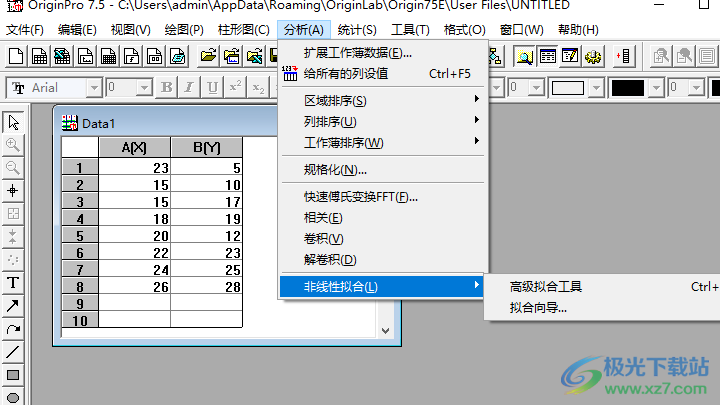This screenshot has width=720, height=405.
Task: Open the Script Window toolbar icon
Action: 570,56
